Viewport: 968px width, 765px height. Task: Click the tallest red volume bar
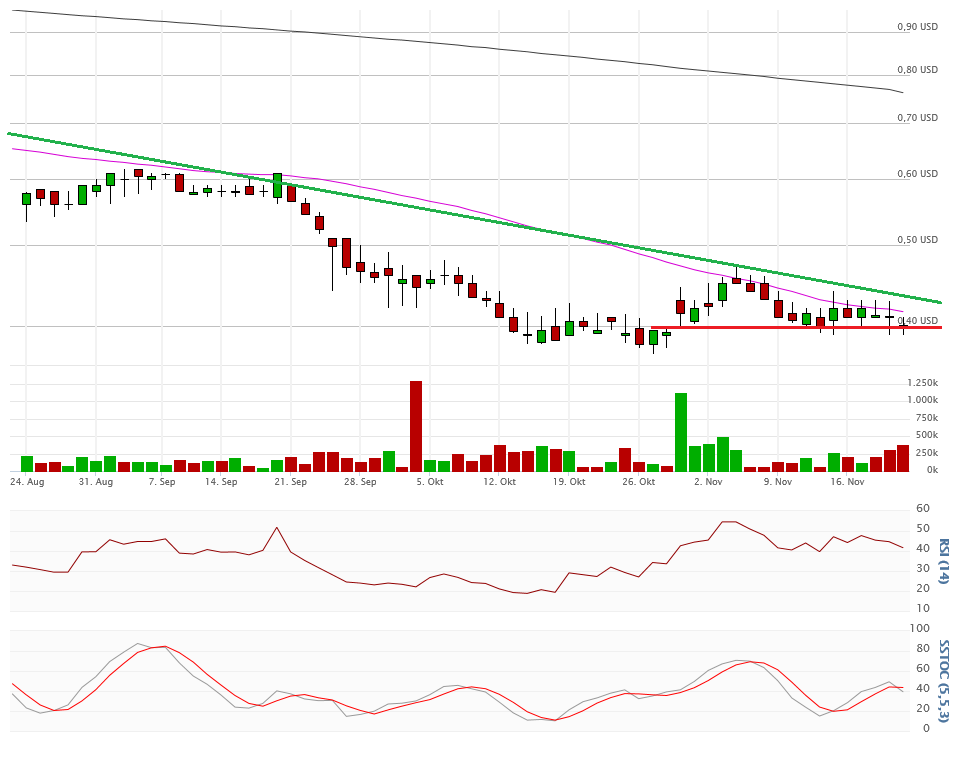tap(416, 425)
